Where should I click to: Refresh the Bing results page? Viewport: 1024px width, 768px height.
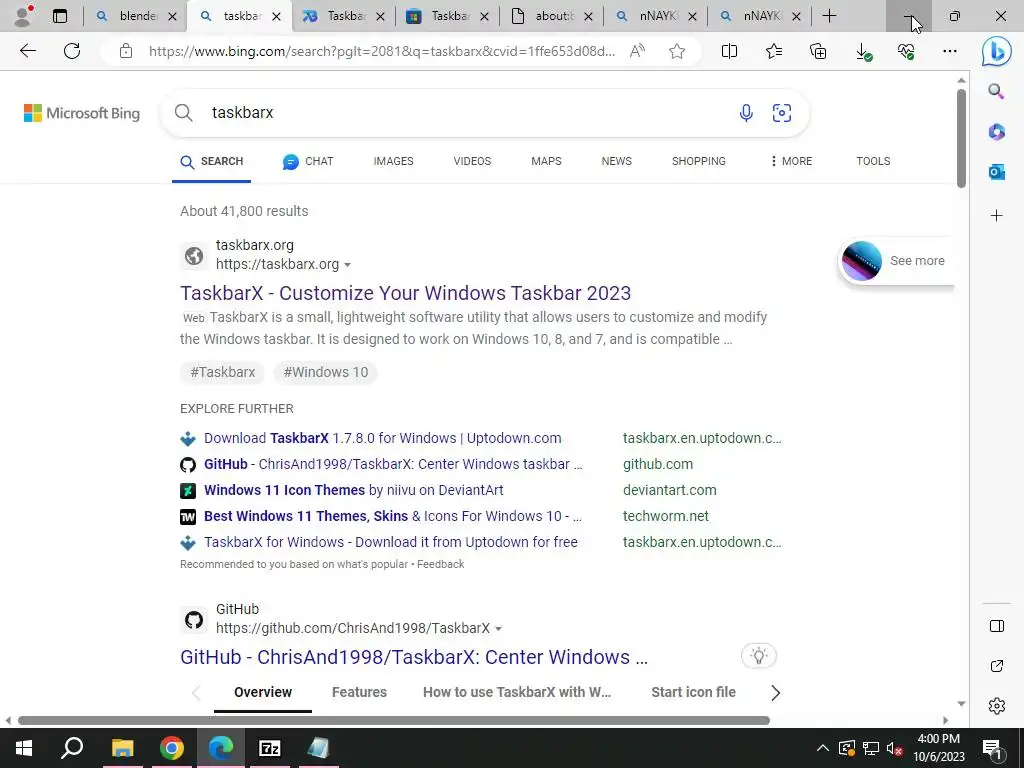72,51
